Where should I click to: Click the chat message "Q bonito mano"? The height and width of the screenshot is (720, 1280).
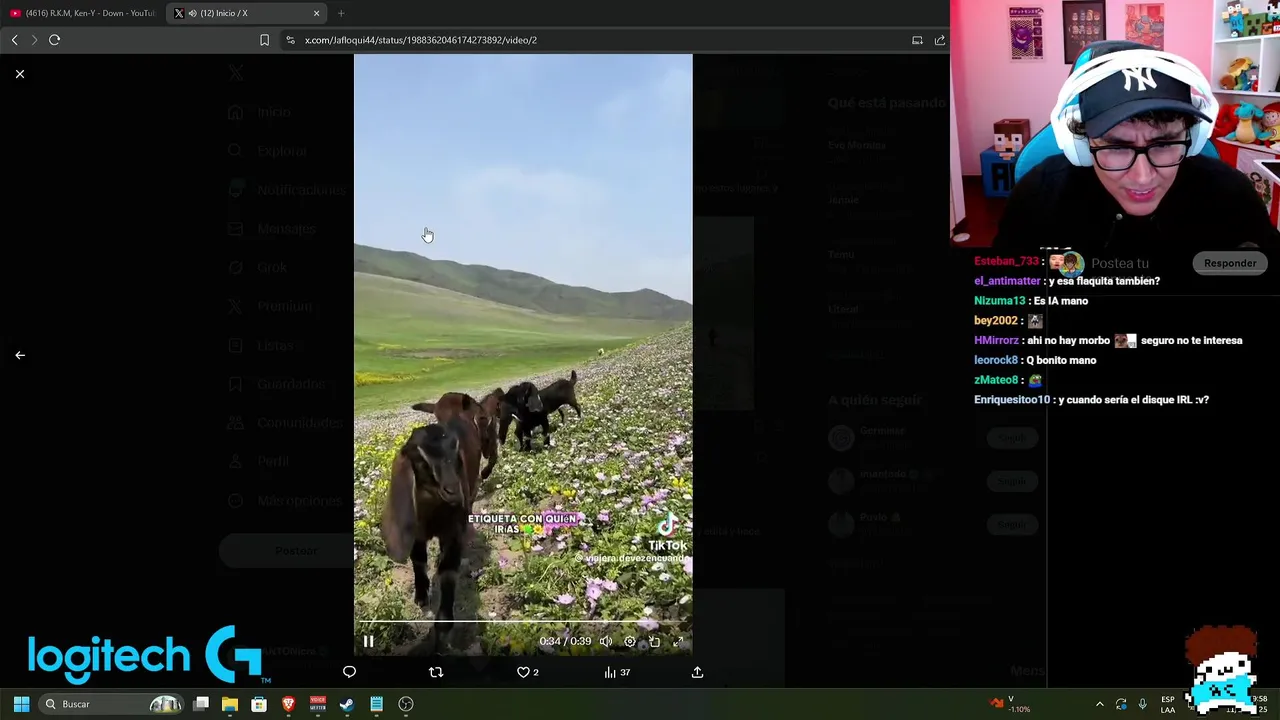point(1061,360)
